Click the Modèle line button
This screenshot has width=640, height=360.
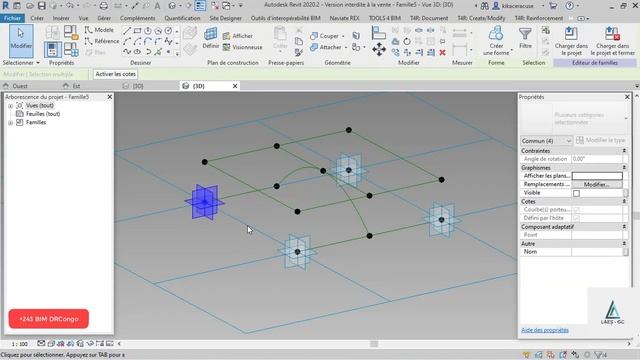[x=99, y=30]
